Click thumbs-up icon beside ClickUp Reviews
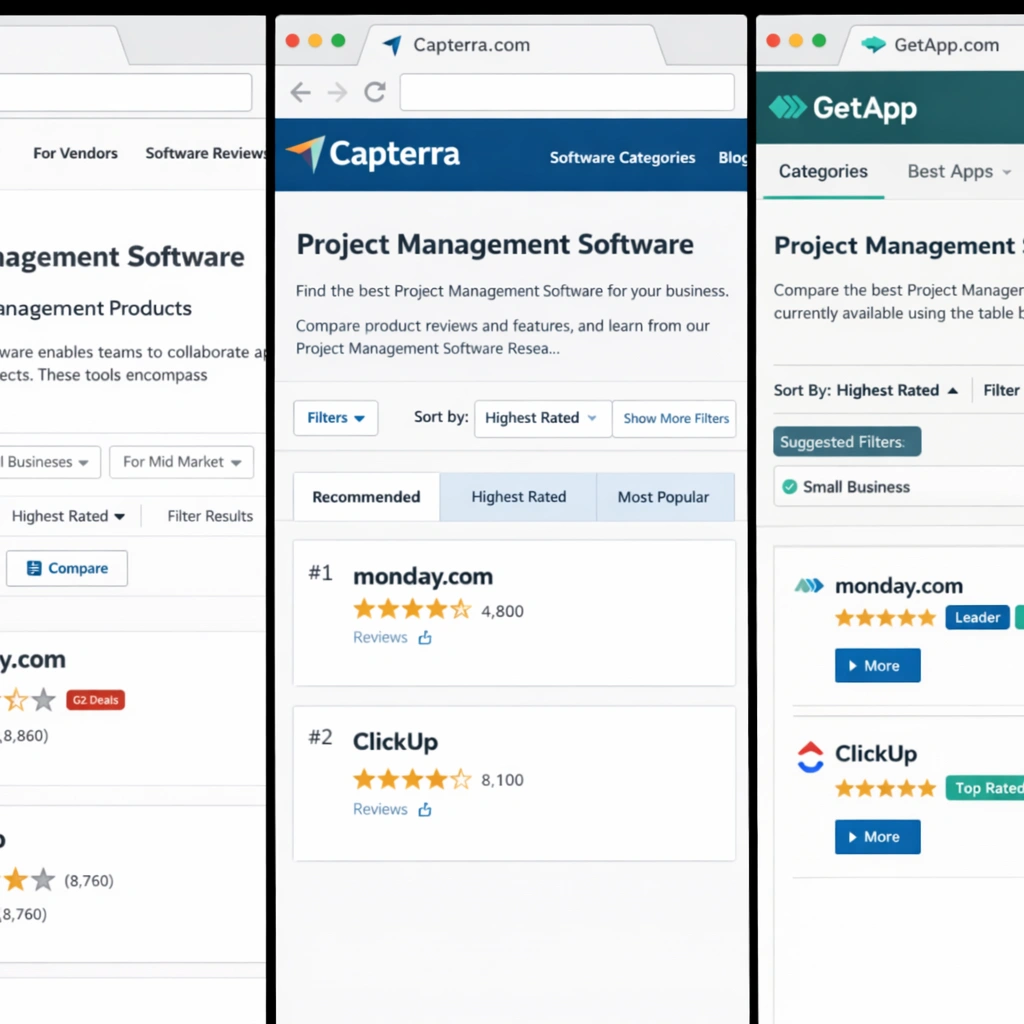Viewport: 1024px width, 1024px height. pyautogui.click(x=425, y=810)
